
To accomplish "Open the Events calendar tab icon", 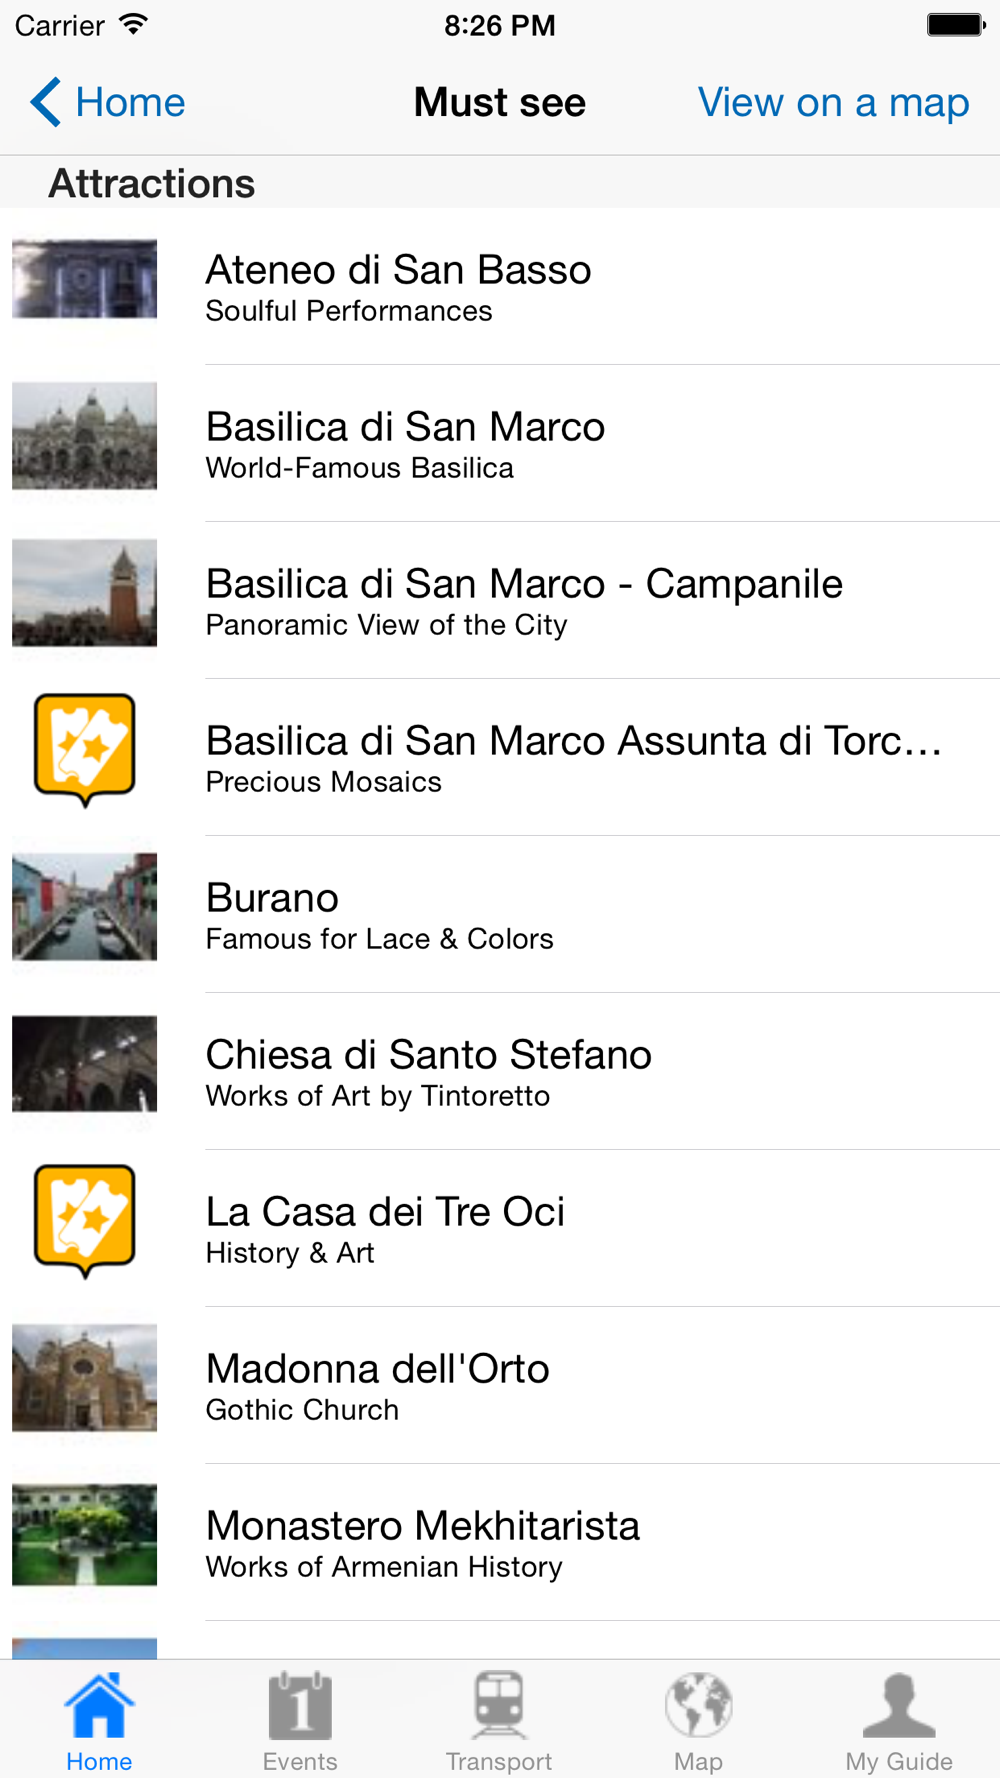I will pyautogui.click(x=300, y=1705).
